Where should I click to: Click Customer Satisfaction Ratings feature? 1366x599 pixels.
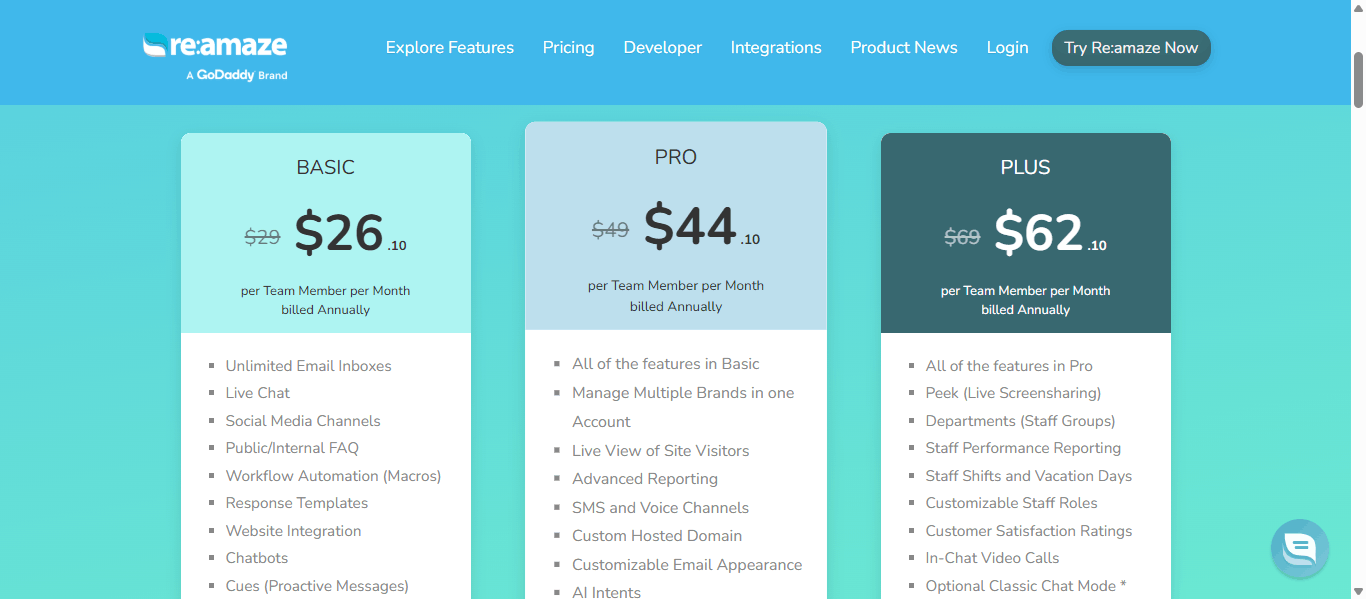click(1029, 531)
